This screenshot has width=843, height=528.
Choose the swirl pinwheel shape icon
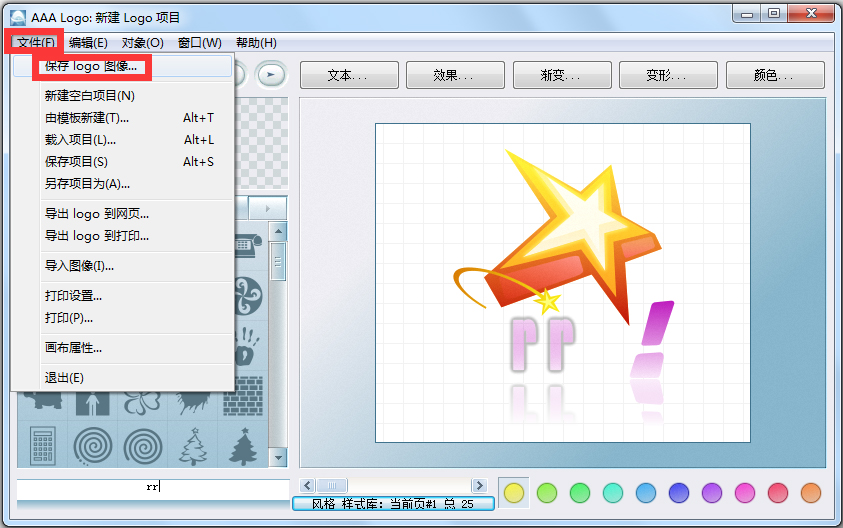pyautogui.click(x=247, y=297)
